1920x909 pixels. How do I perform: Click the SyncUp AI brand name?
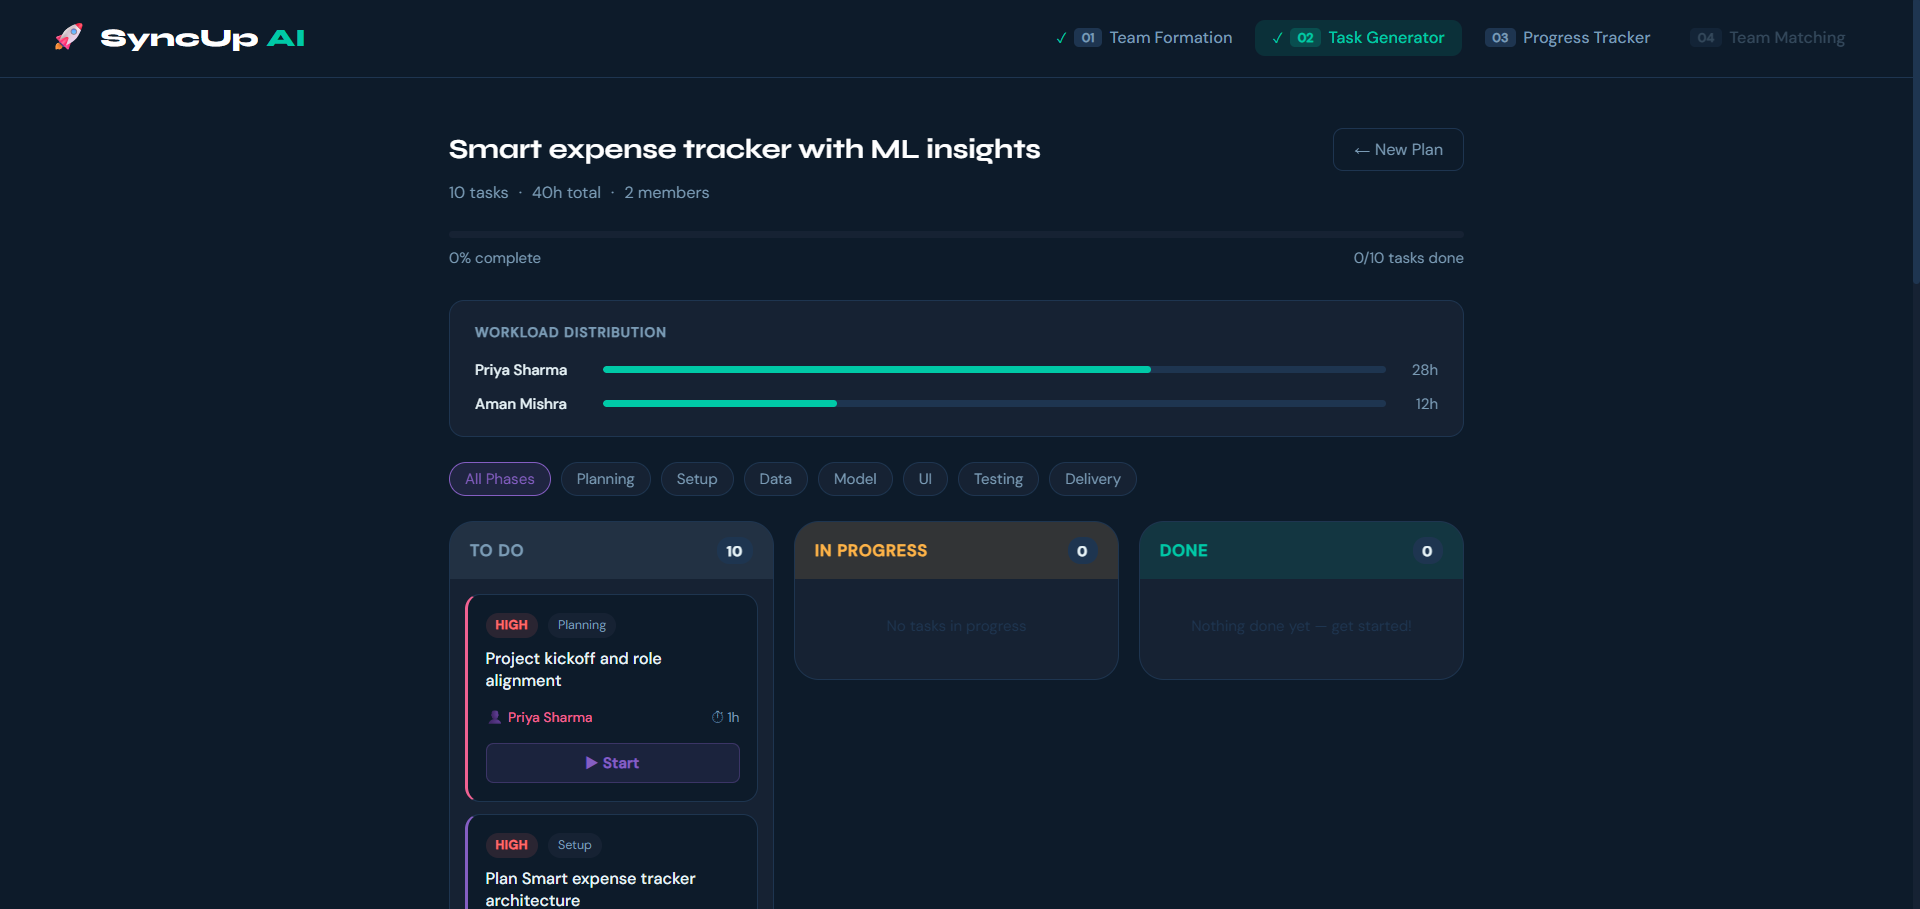(202, 38)
